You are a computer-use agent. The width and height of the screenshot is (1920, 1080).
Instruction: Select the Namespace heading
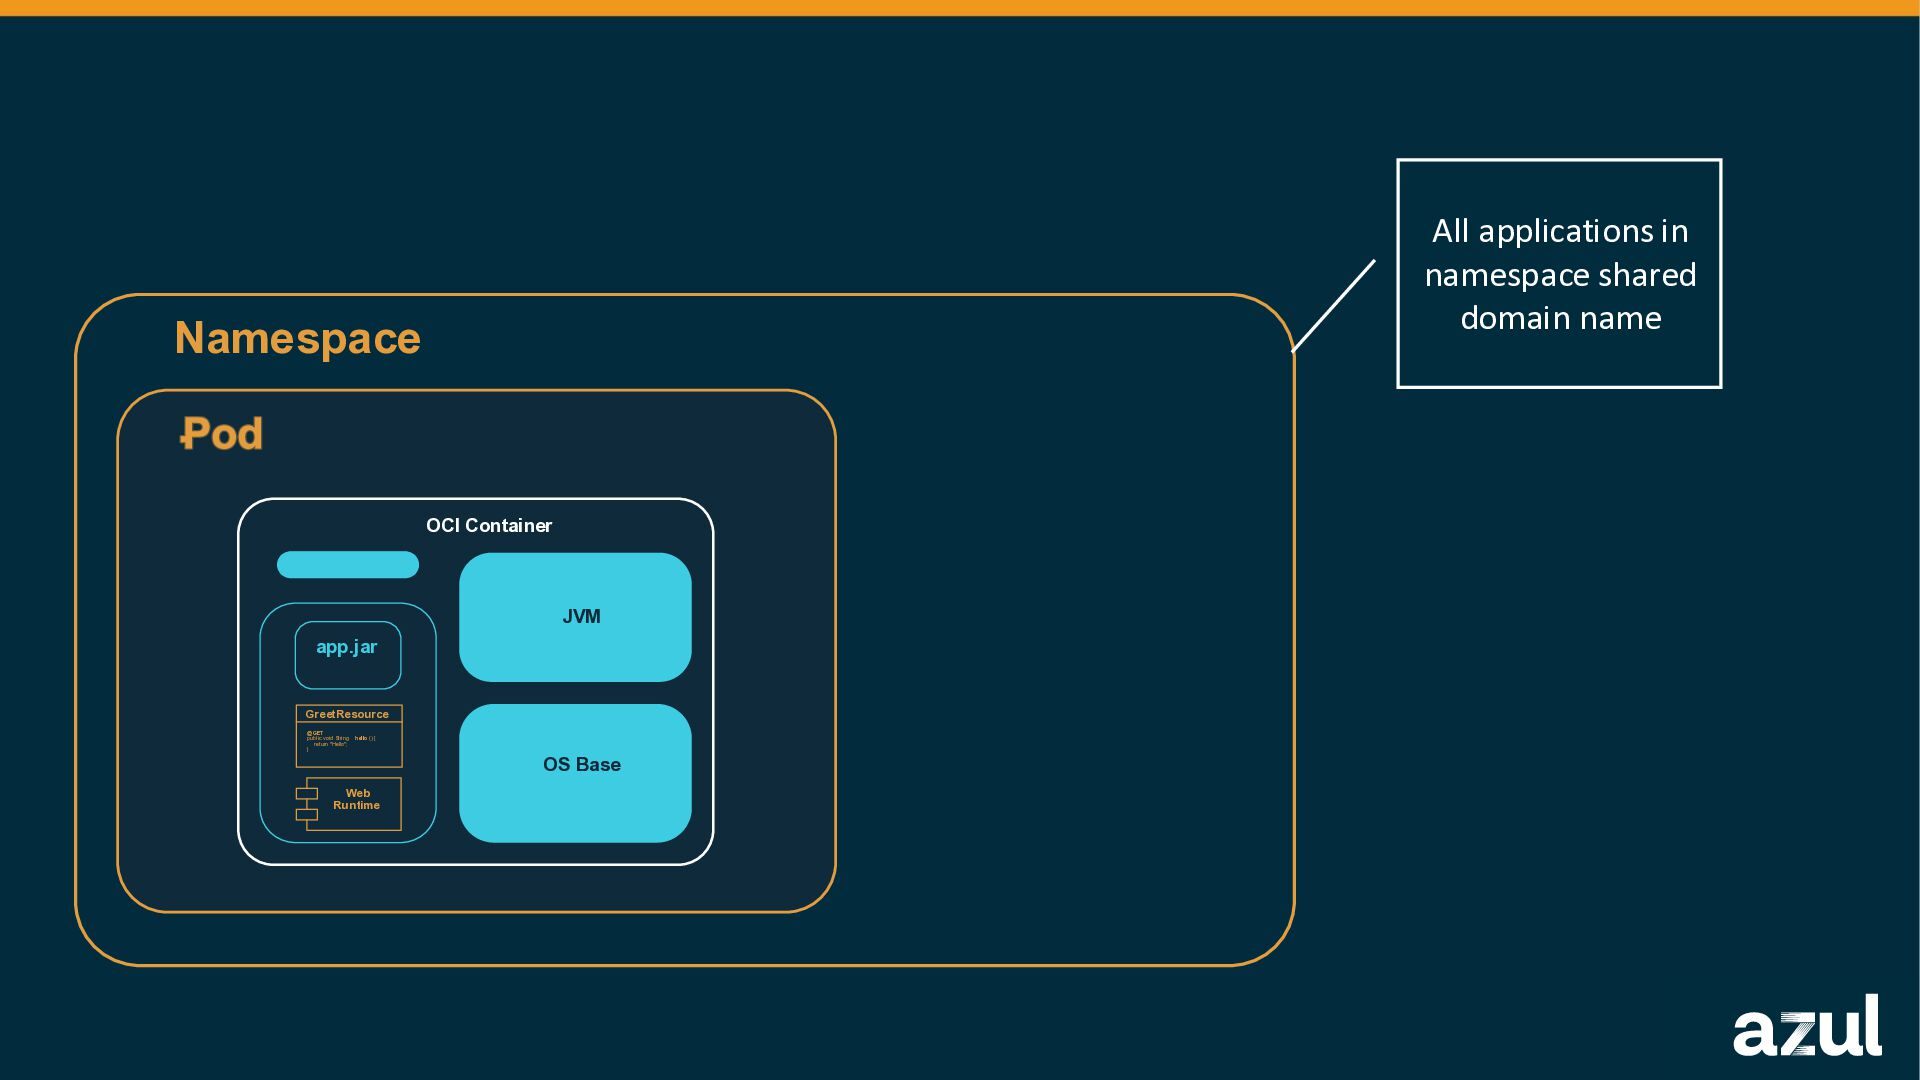coord(297,338)
